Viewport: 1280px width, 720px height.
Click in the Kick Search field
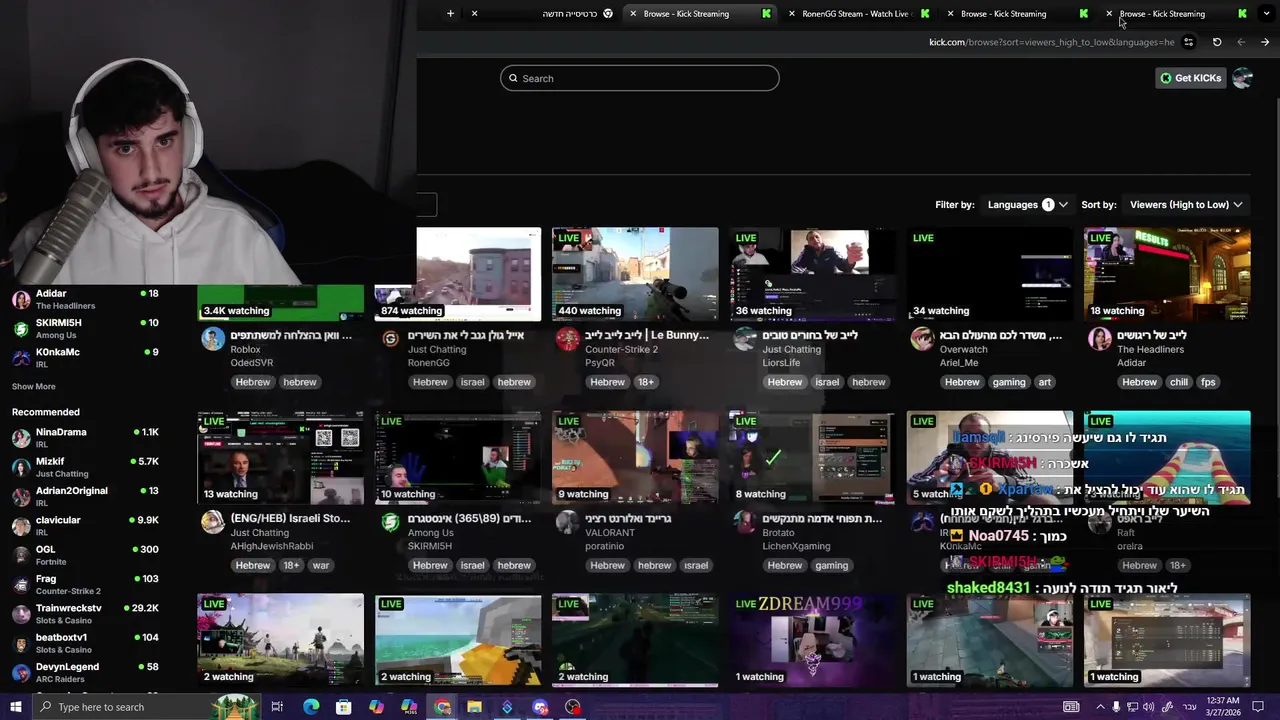(640, 78)
